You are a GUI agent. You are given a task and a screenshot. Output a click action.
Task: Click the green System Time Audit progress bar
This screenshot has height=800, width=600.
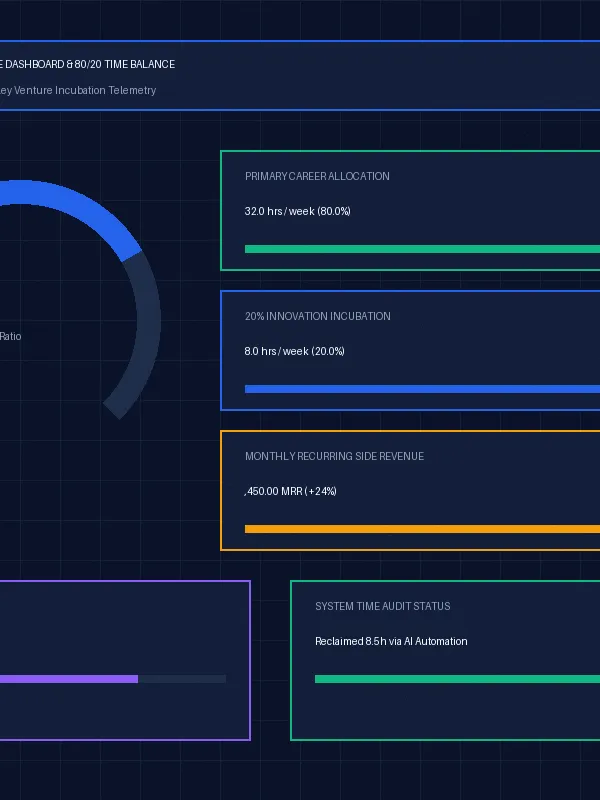[x=457, y=679]
